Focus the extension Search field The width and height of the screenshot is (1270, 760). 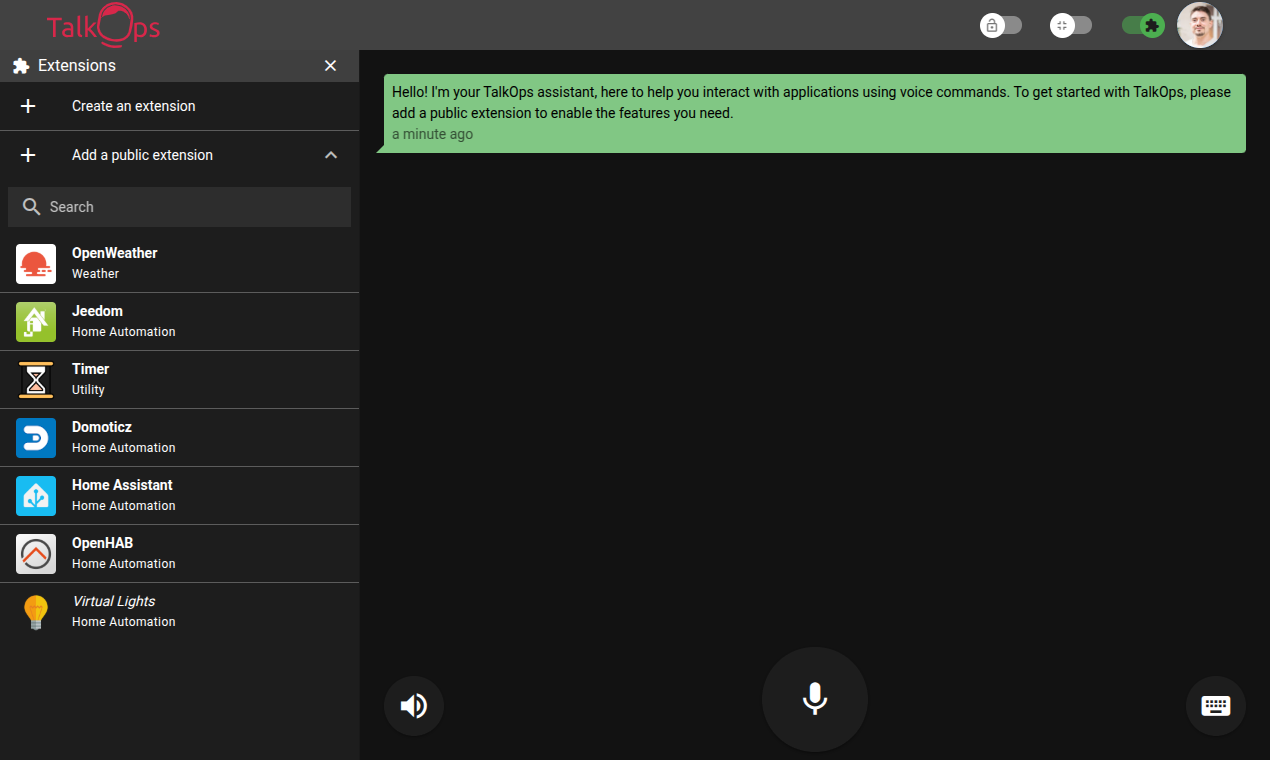click(x=180, y=207)
